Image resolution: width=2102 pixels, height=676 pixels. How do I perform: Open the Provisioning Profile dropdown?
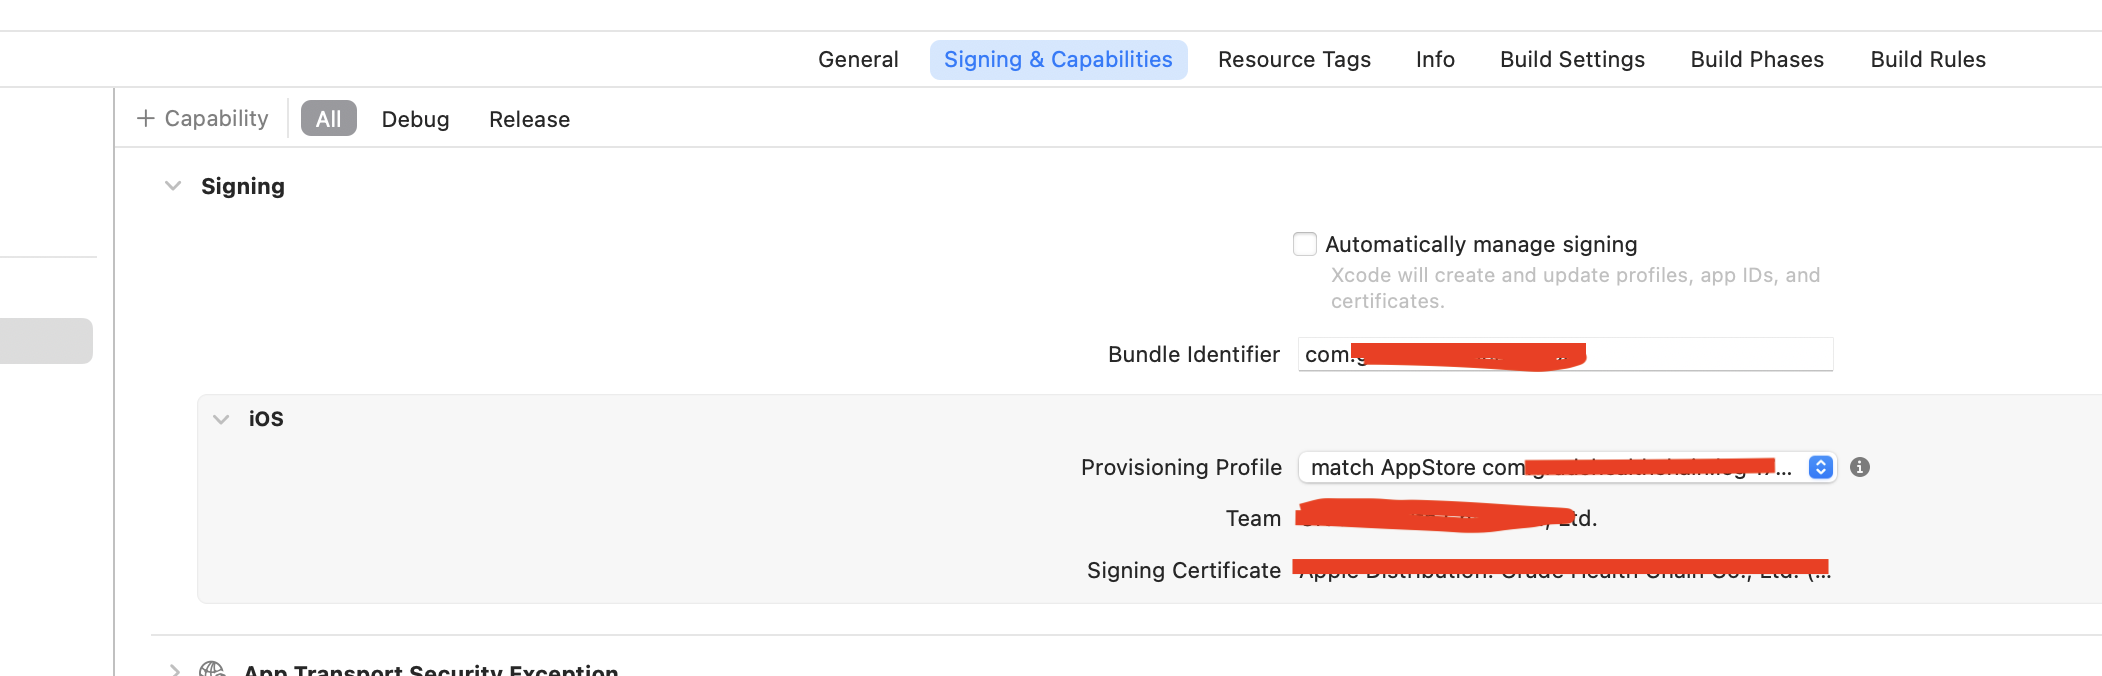coord(1820,467)
